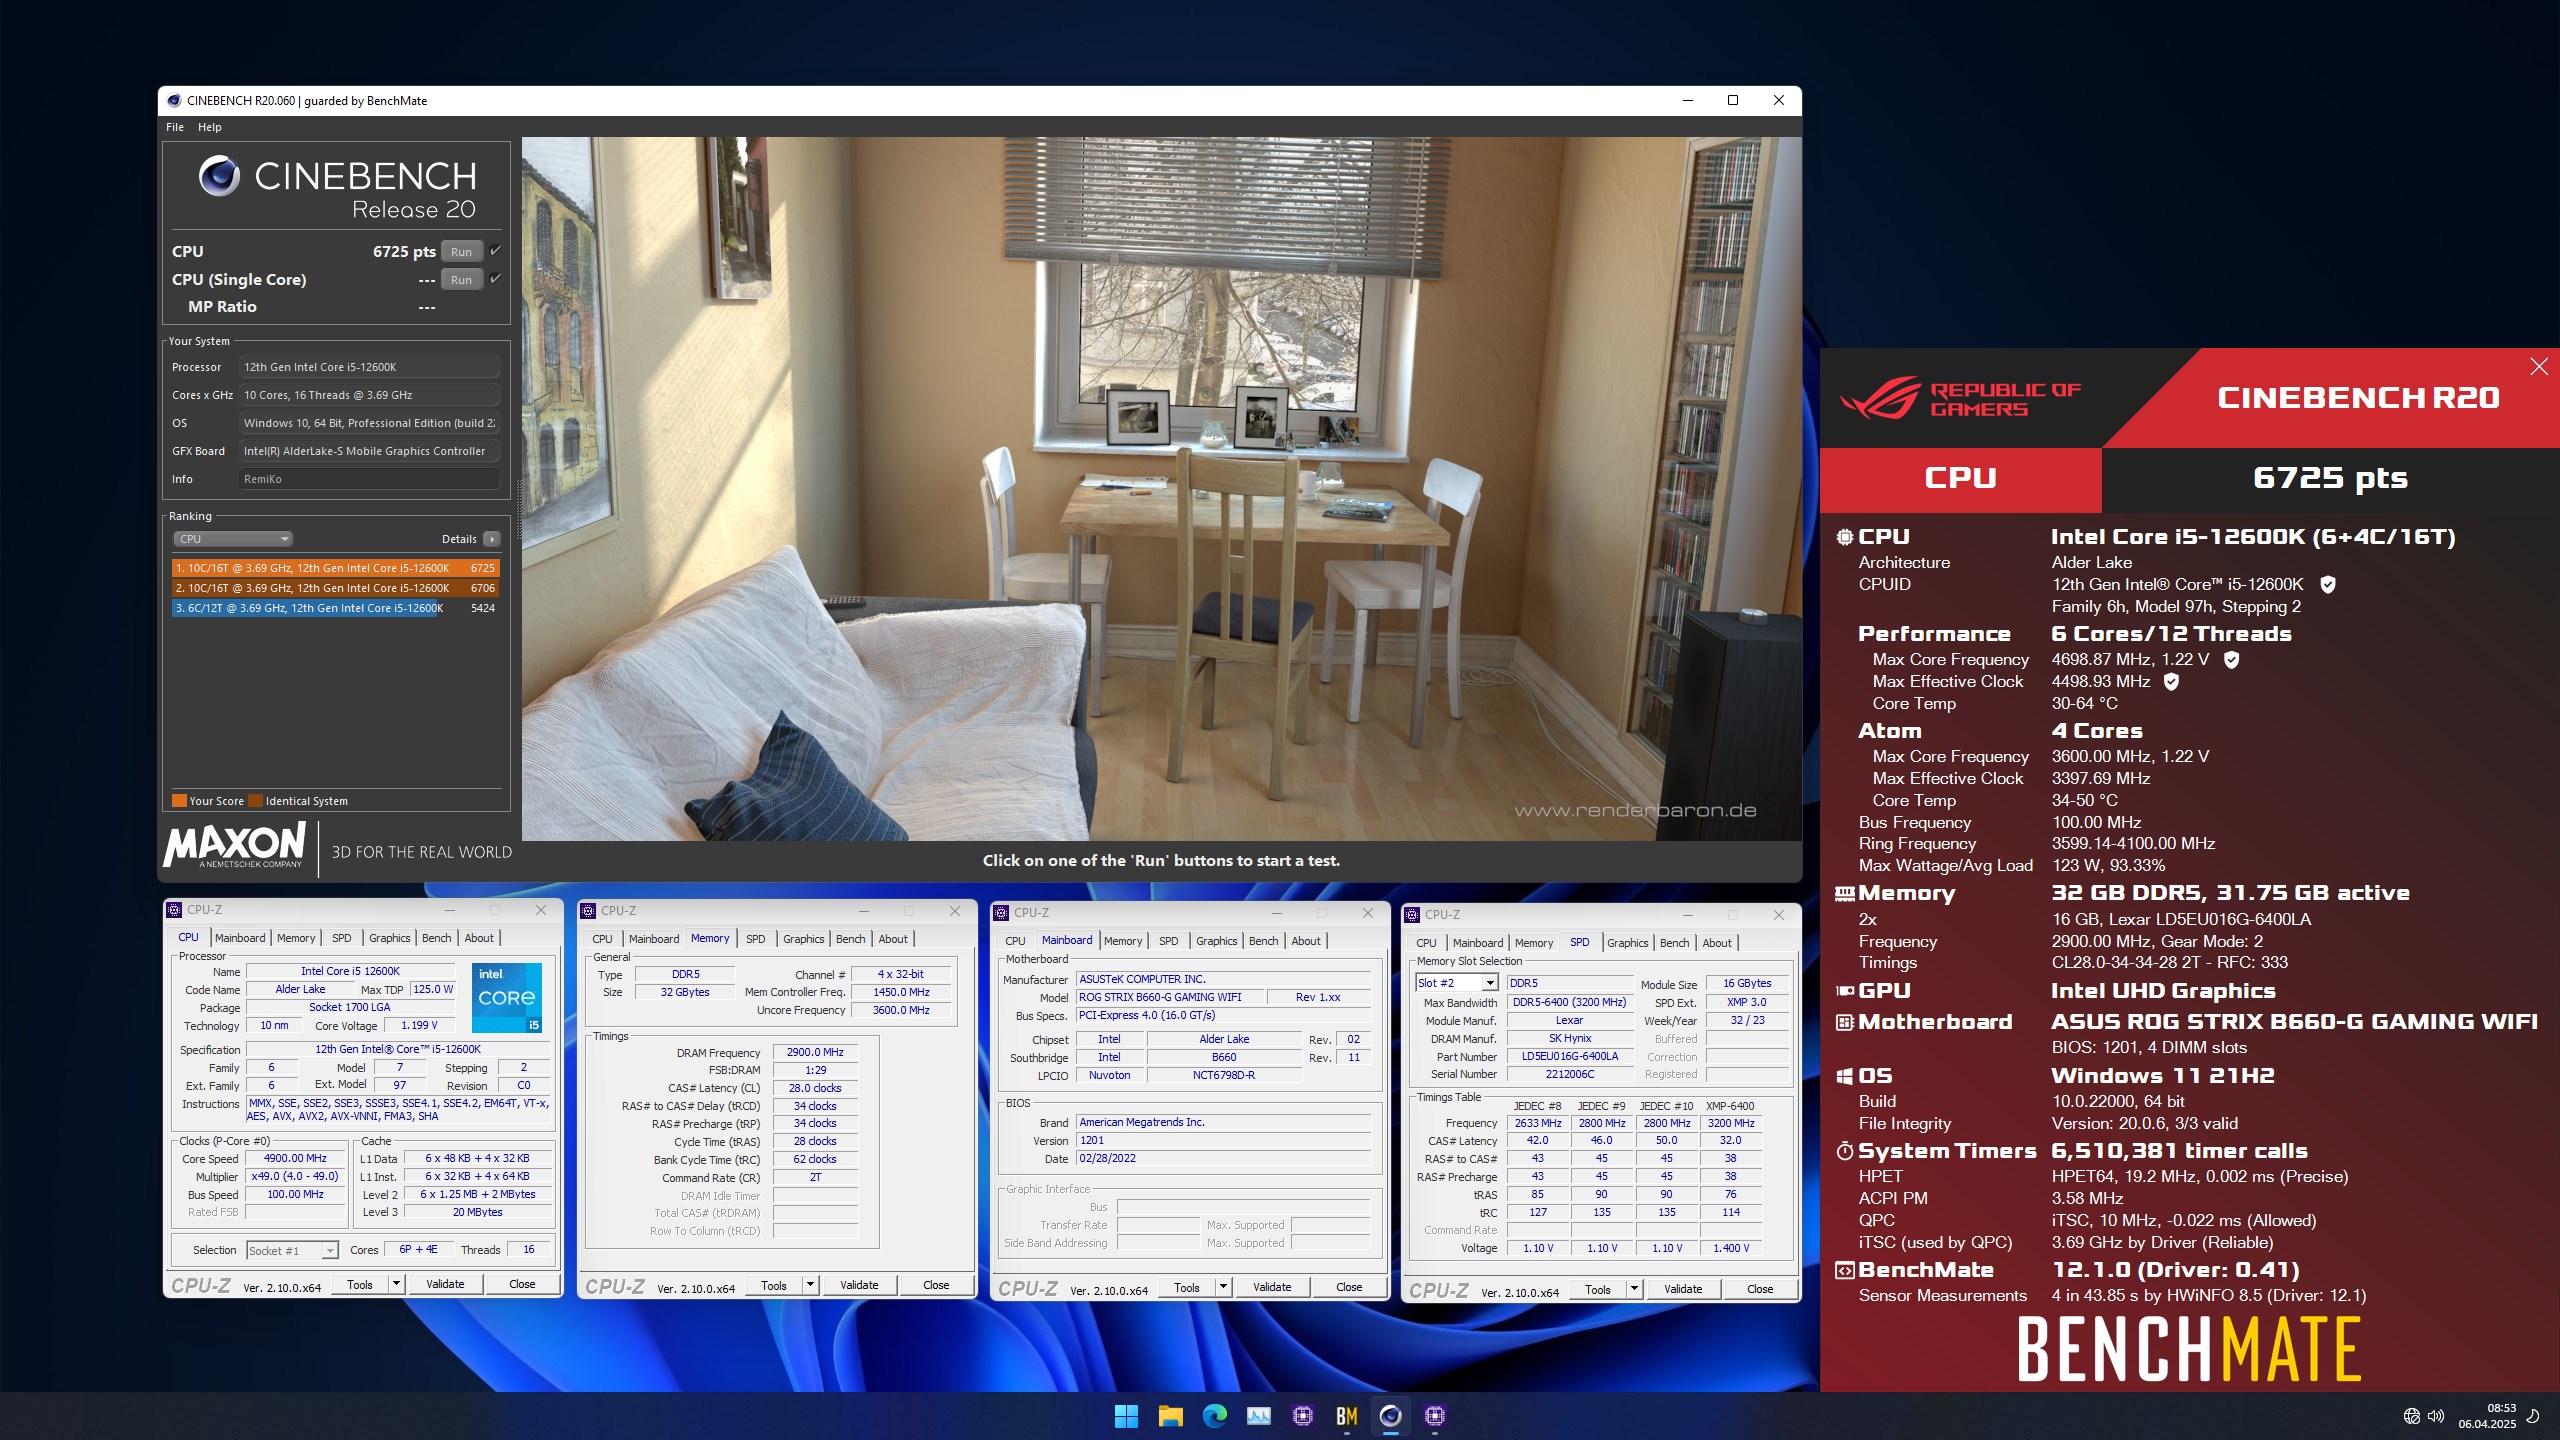Expand ranking Details arrow
This screenshot has width=2560, height=1440.
tap(491, 539)
